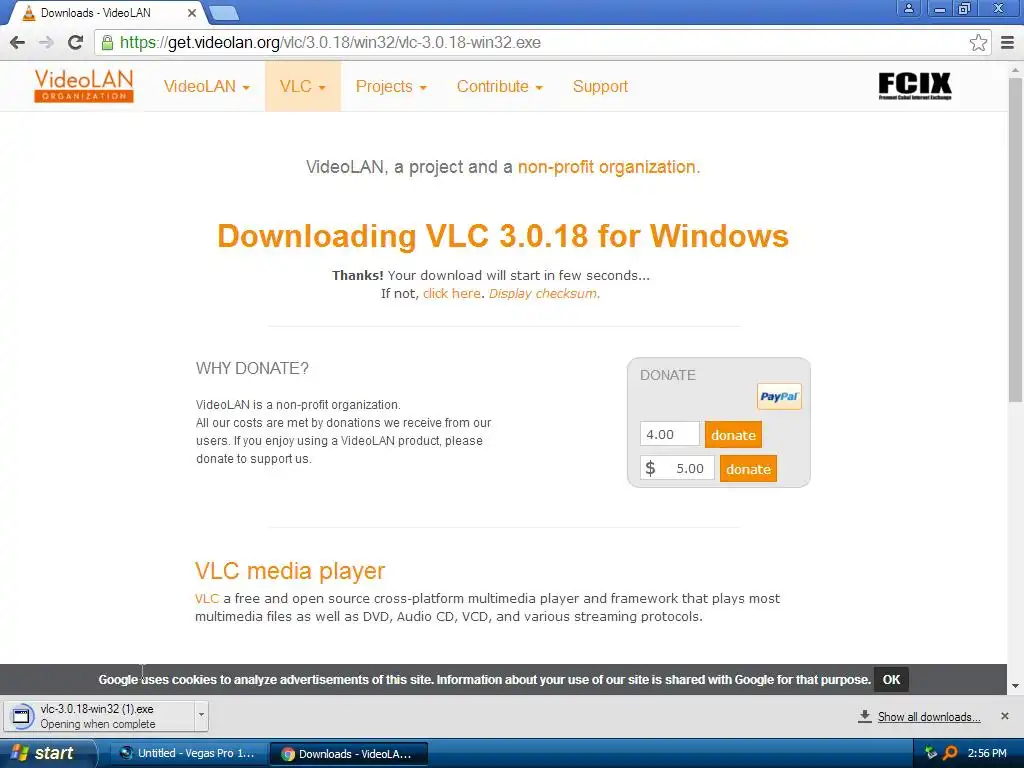Click donate button next to $ 5.00 field

[x=748, y=469]
